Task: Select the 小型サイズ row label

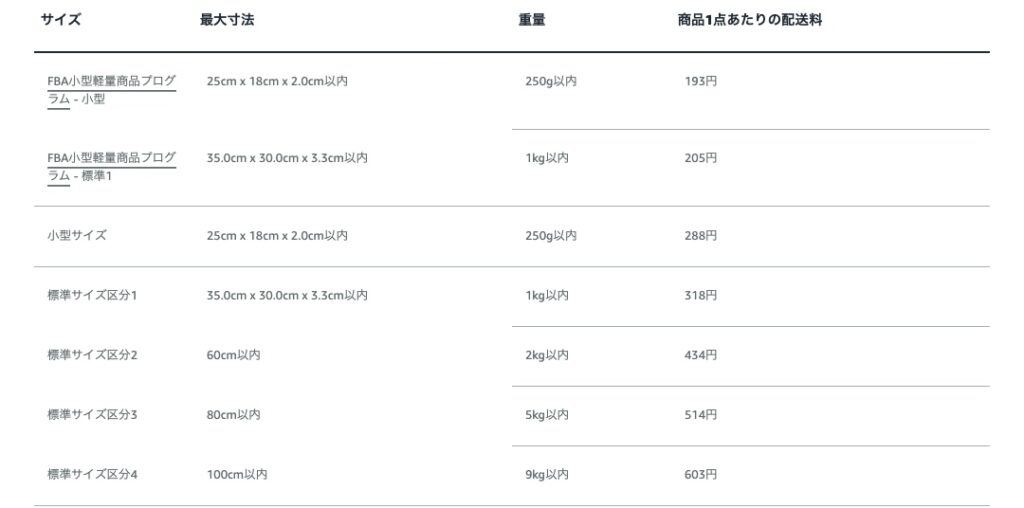Action: tap(77, 236)
